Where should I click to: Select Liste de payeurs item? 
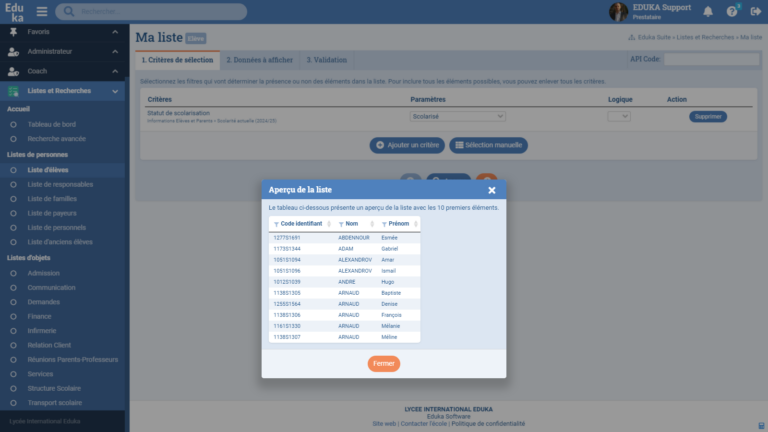pyautogui.click(x=51, y=214)
